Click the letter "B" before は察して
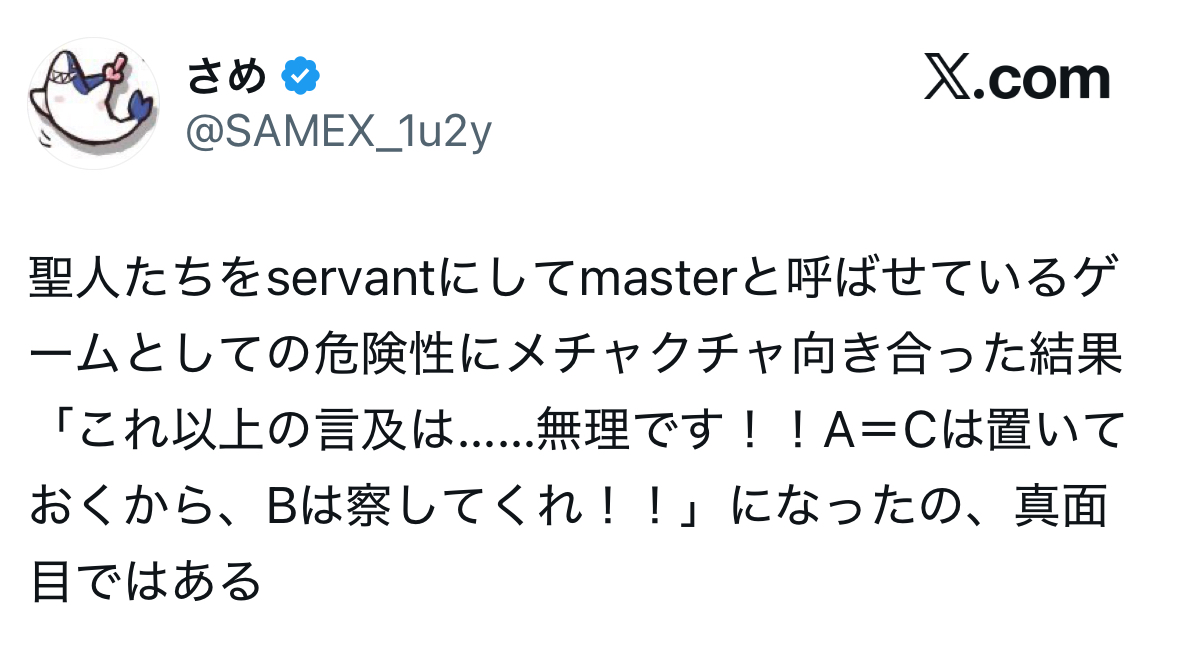 pyautogui.click(x=282, y=506)
